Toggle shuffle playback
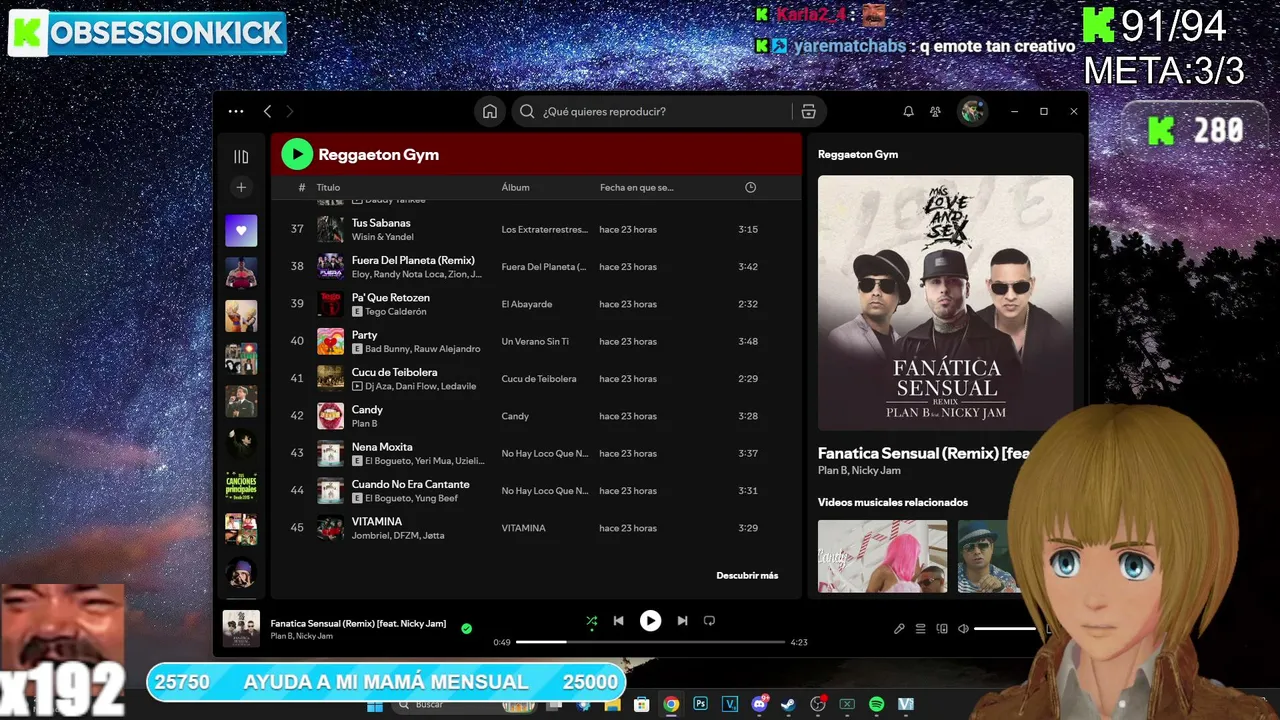Image resolution: width=1280 pixels, height=720 pixels. point(591,621)
